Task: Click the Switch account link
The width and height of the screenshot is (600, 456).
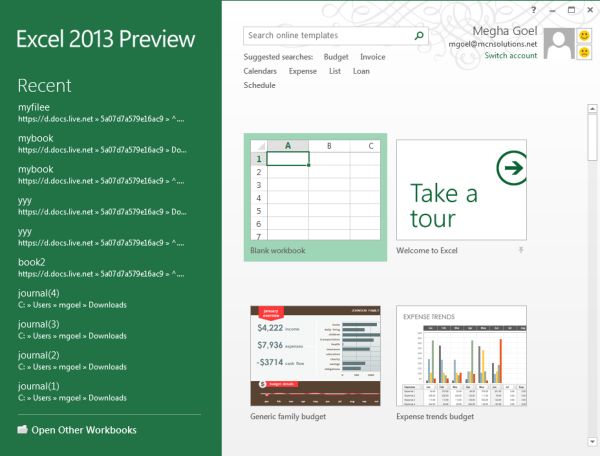Action: 511,55
